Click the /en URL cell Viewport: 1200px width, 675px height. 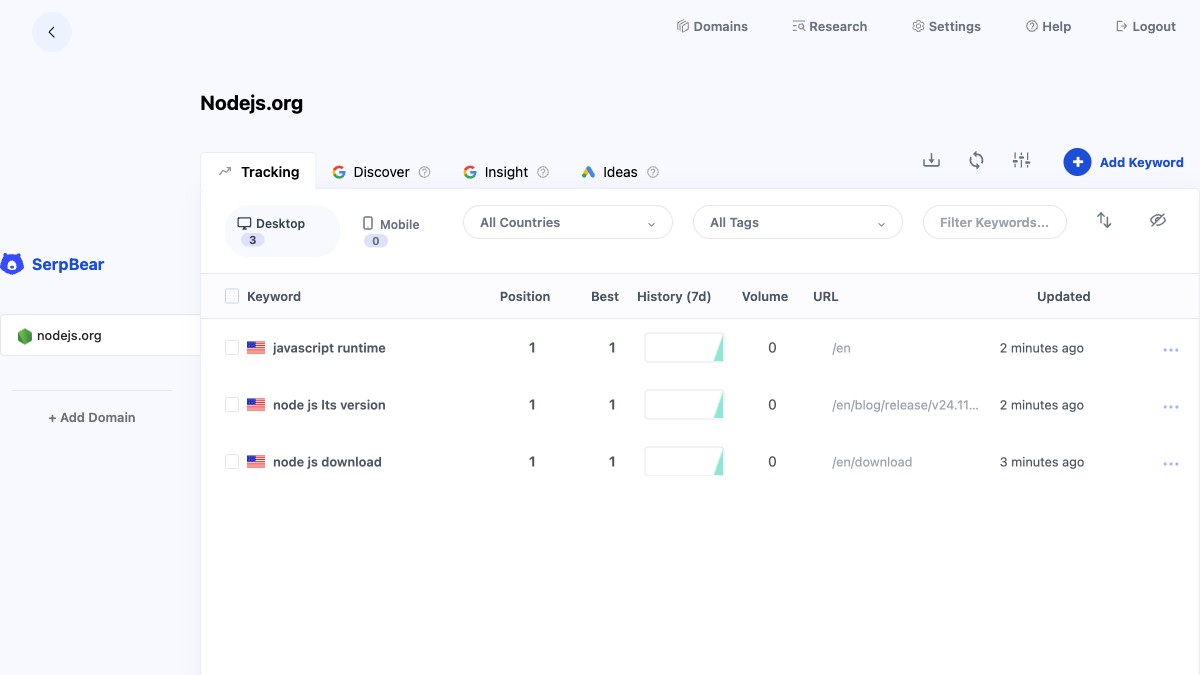[x=841, y=348]
